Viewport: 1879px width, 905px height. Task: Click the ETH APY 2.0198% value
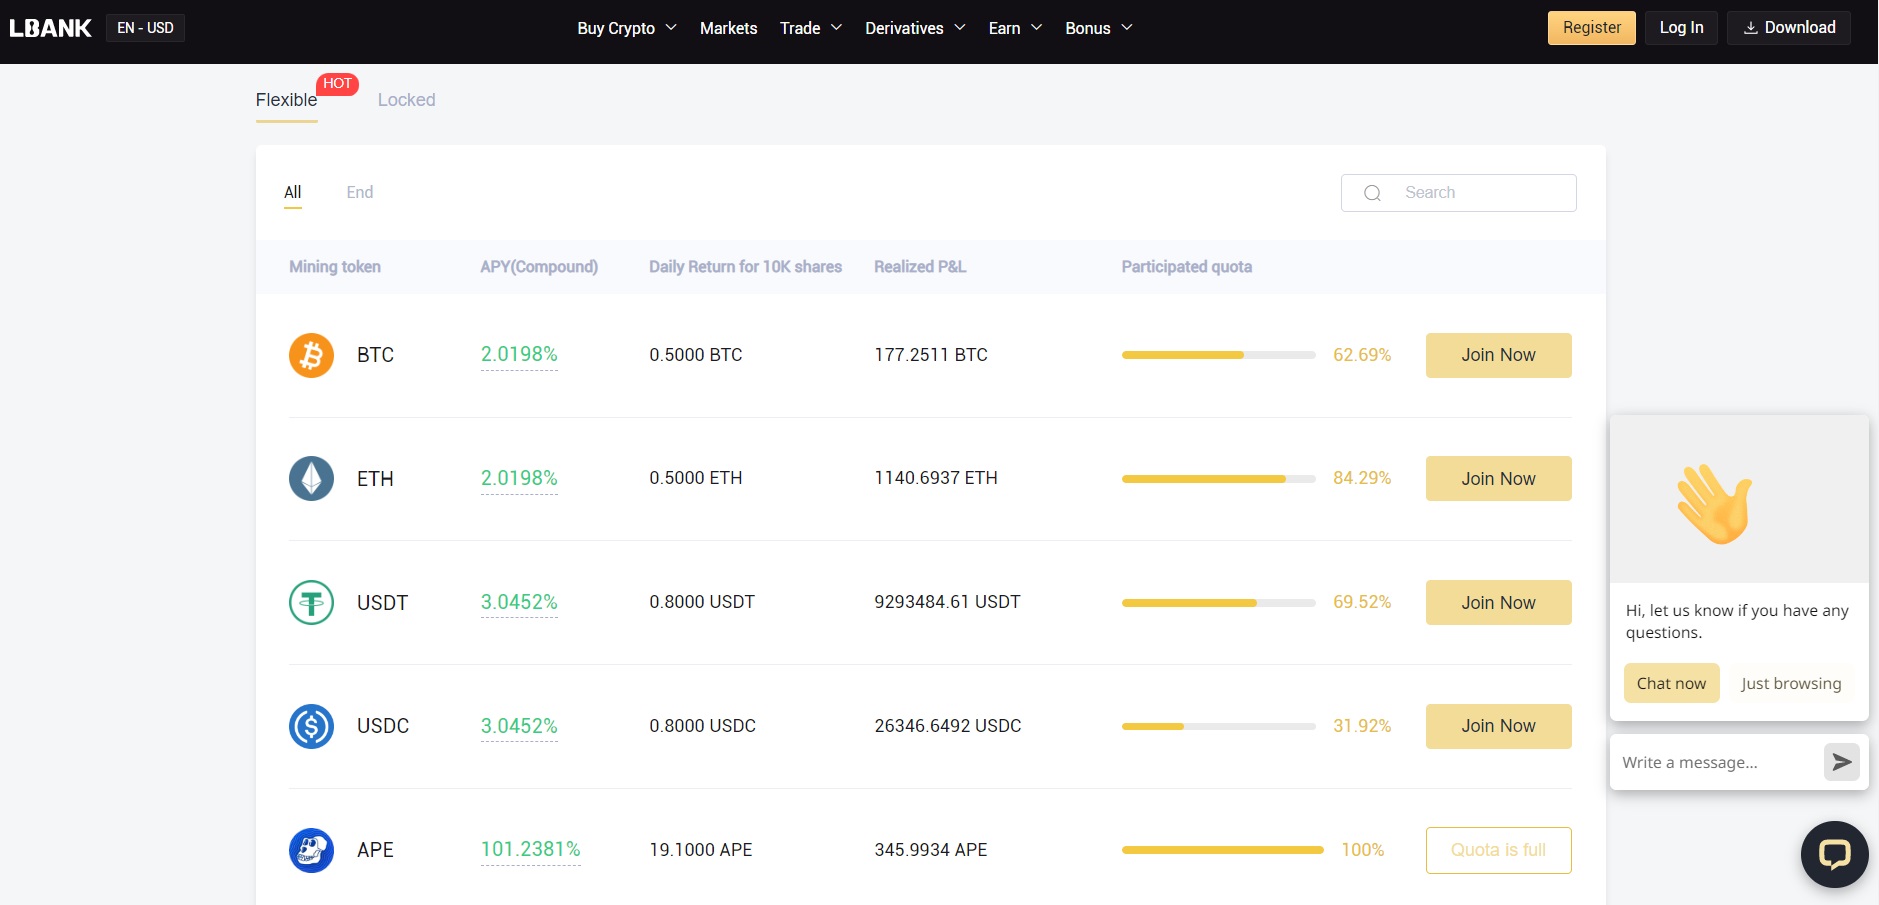click(519, 478)
